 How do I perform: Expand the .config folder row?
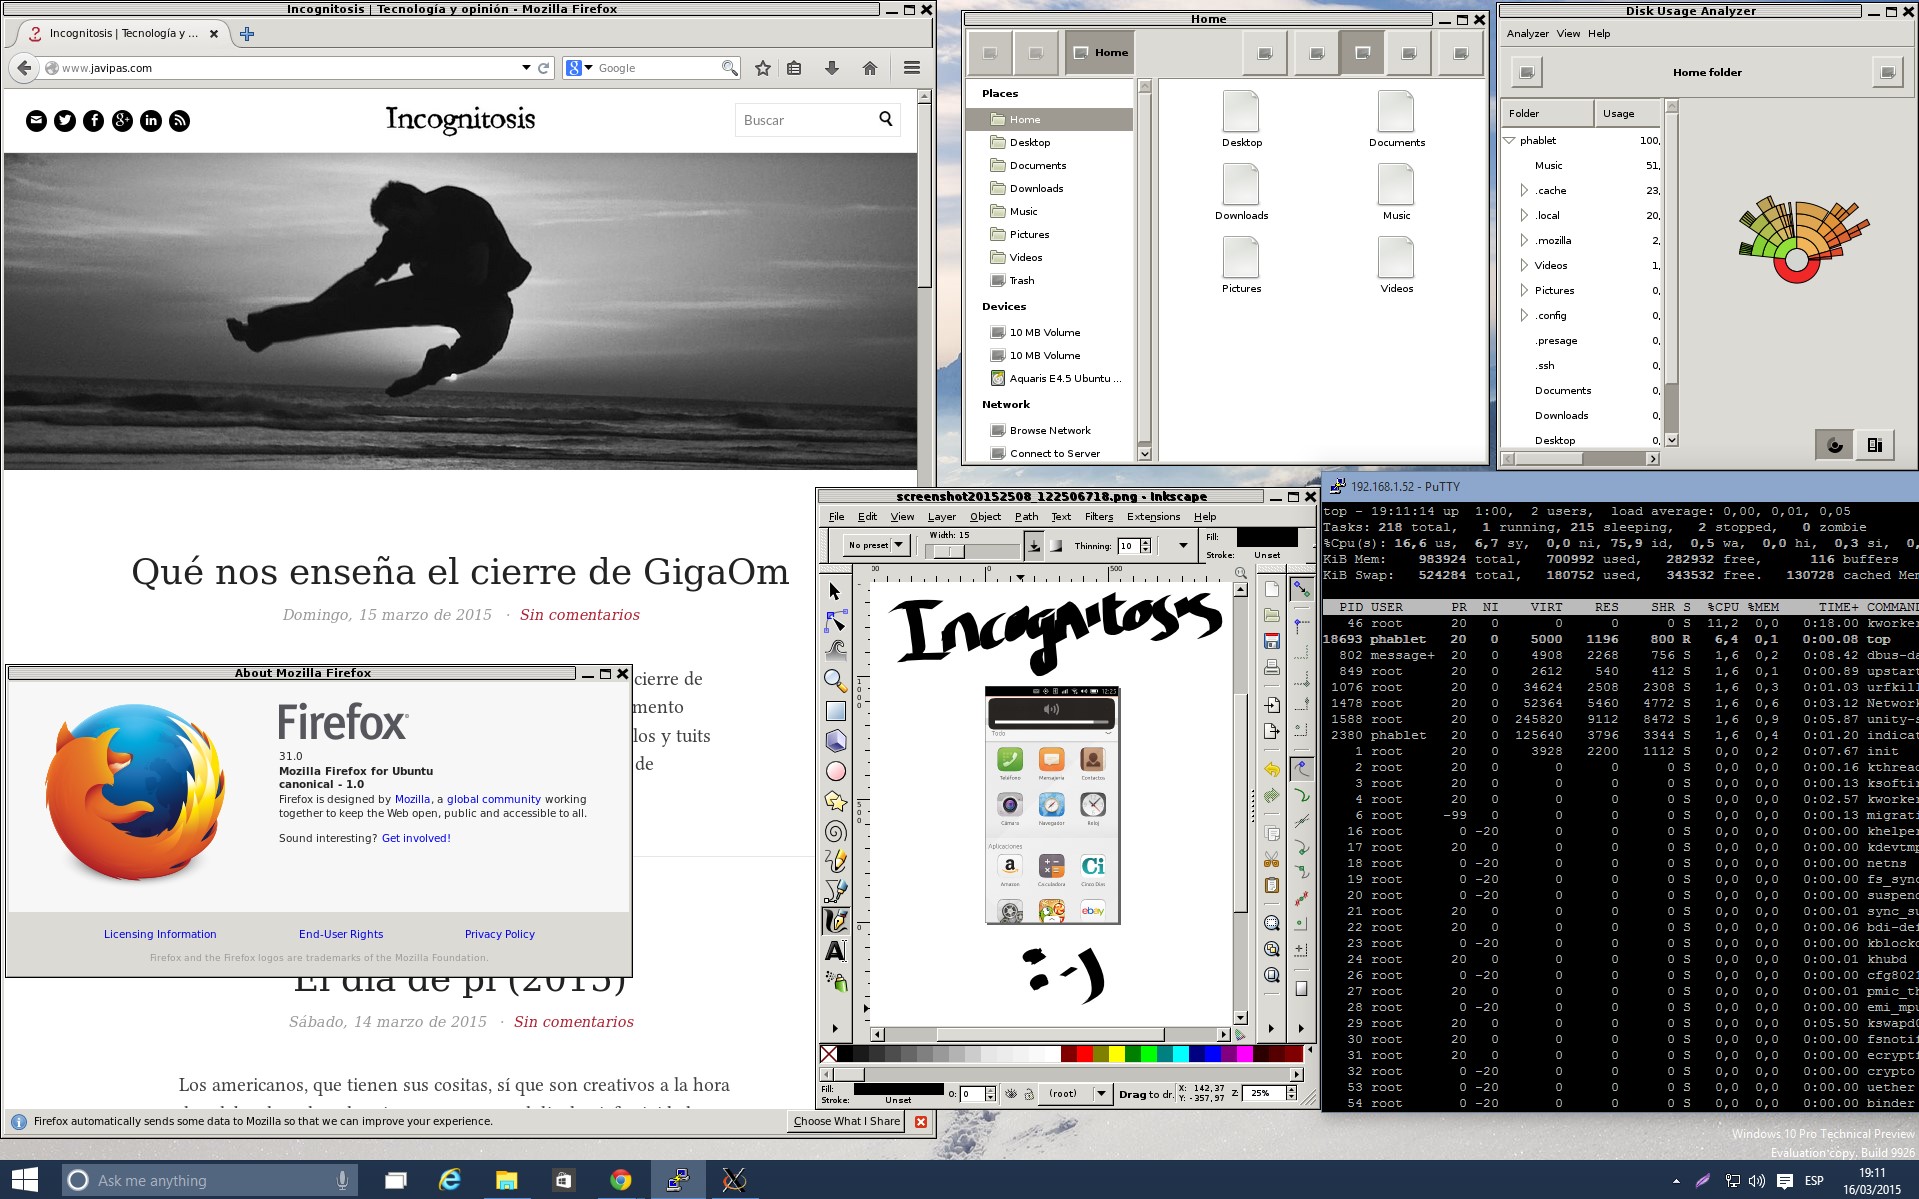(x=1524, y=315)
